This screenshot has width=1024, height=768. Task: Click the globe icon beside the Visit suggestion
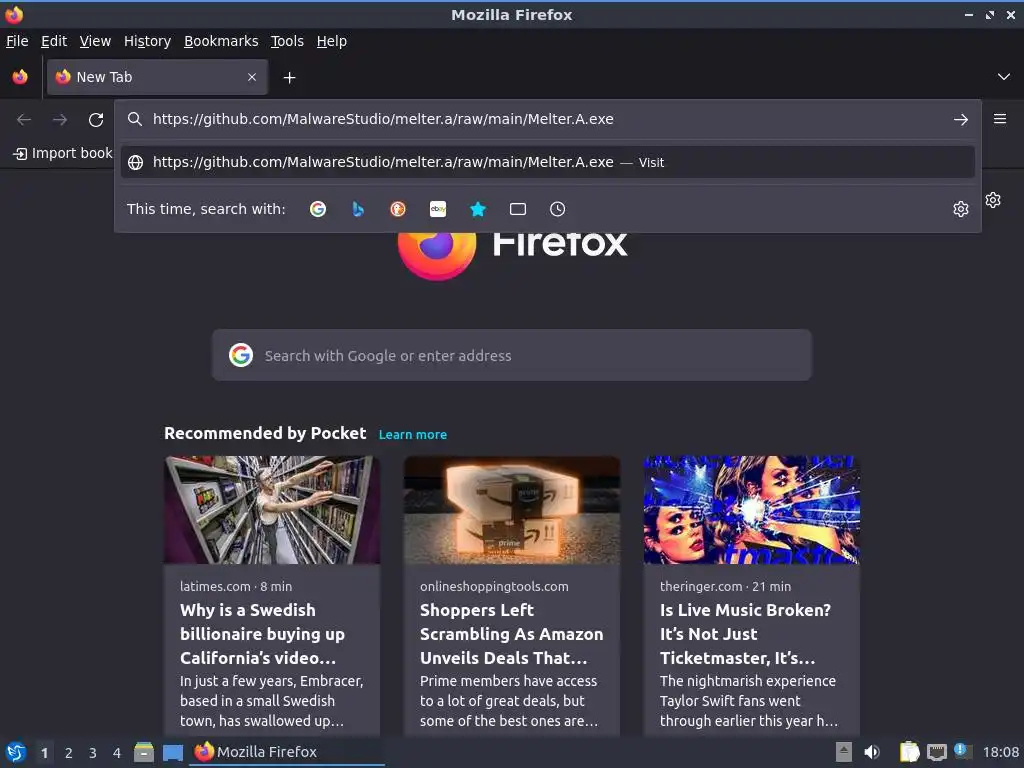135,162
